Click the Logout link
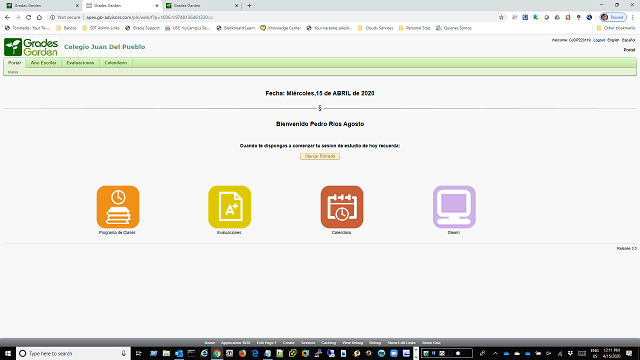Viewport: 640px width, 360px height. pos(599,40)
